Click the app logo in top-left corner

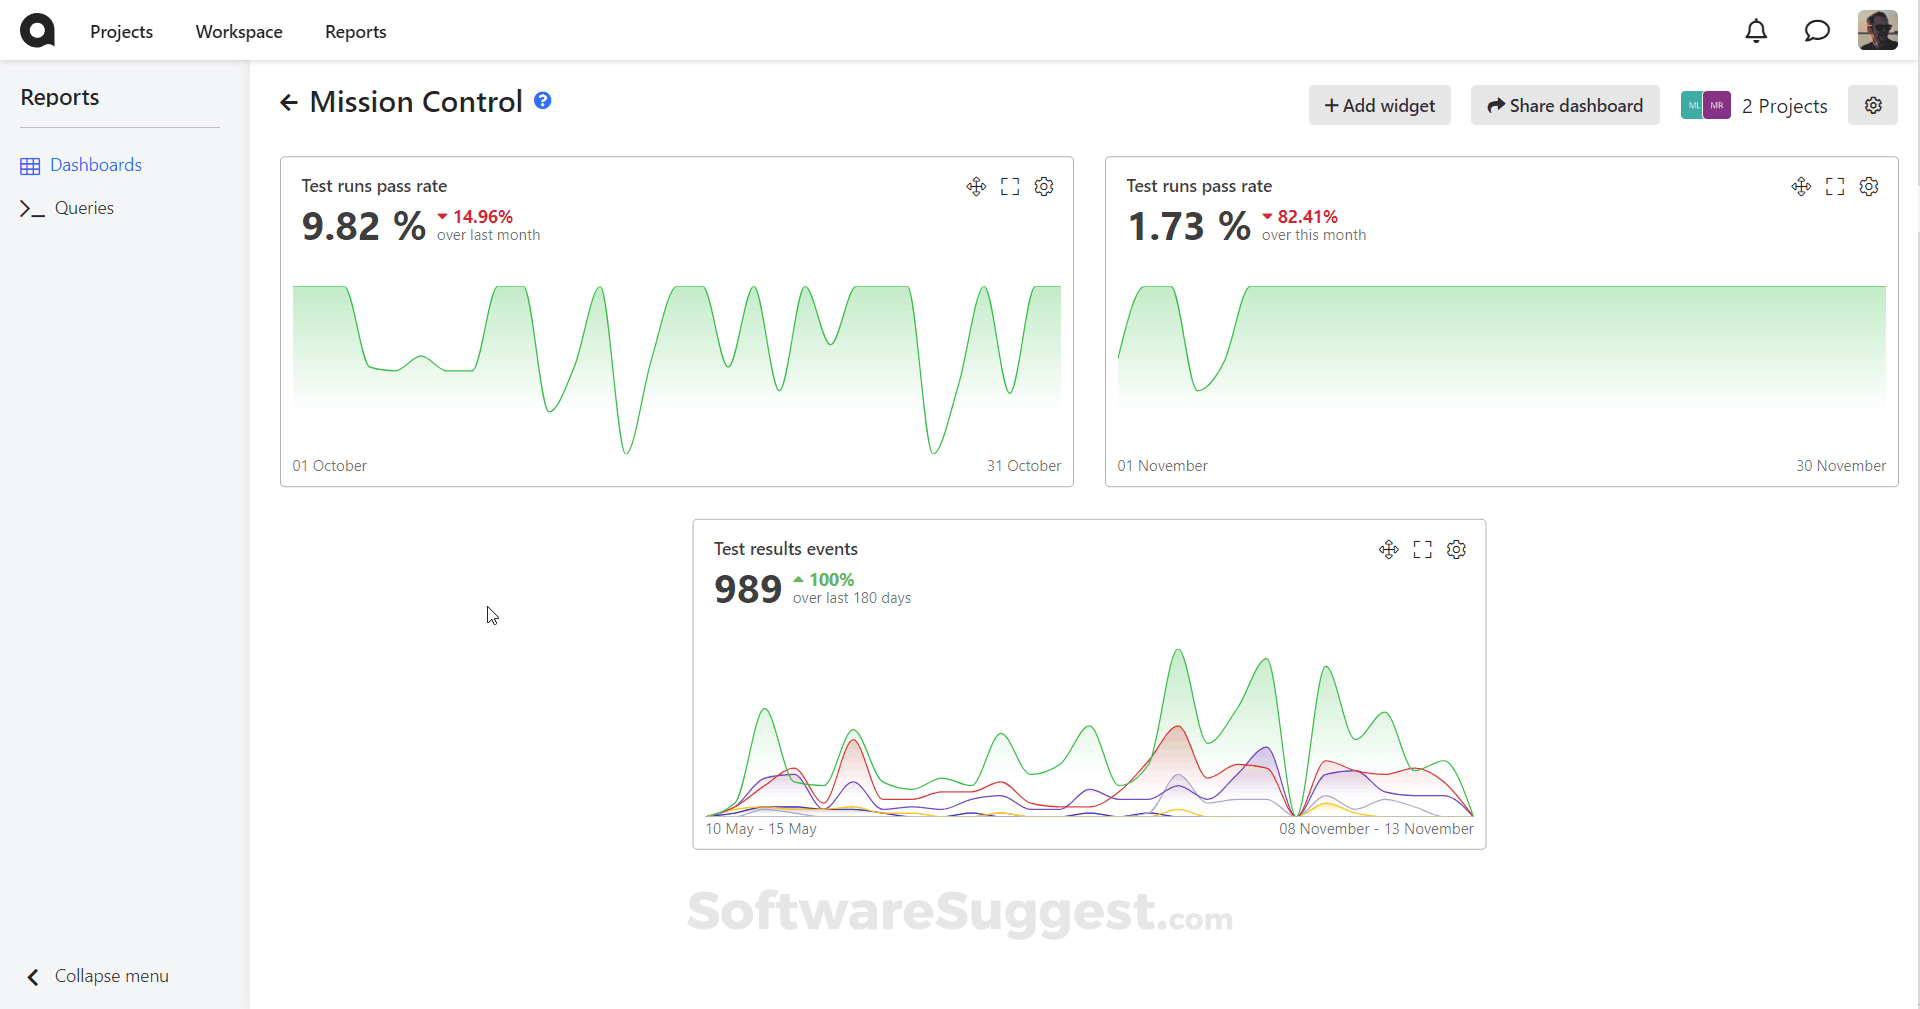[x=38, y=31]
